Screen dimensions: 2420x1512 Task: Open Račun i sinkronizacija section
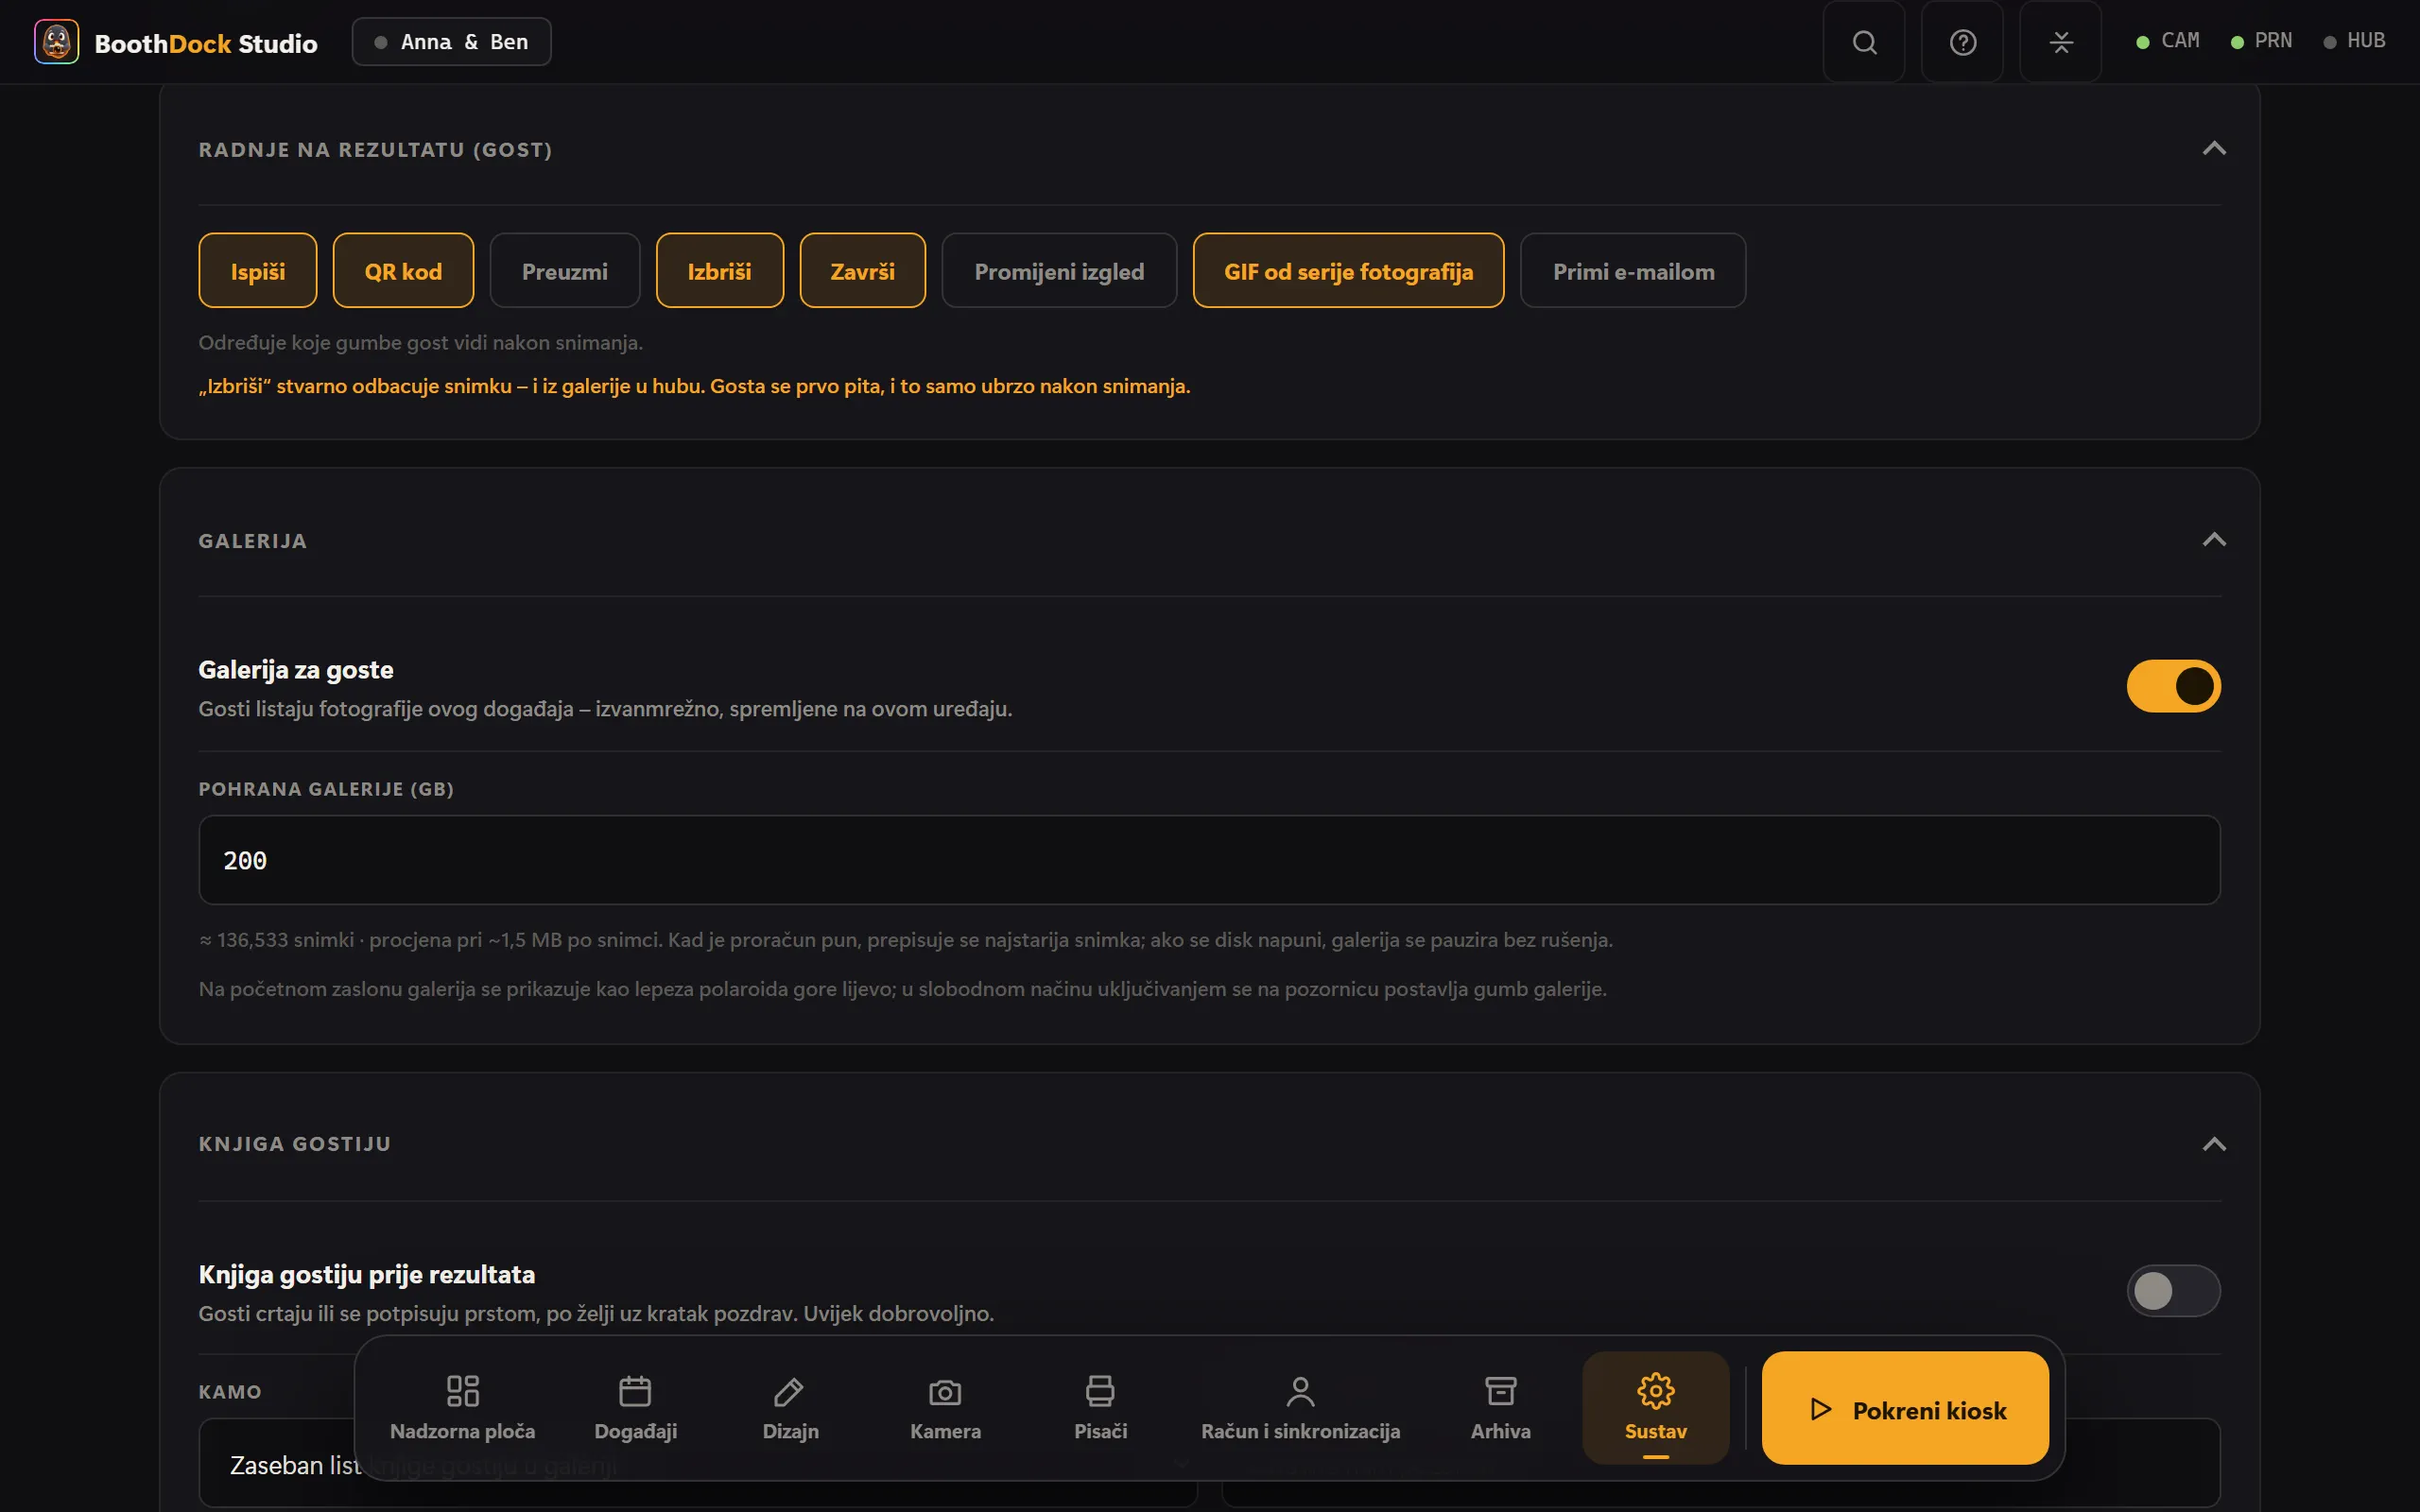tap(1300, 1408)
